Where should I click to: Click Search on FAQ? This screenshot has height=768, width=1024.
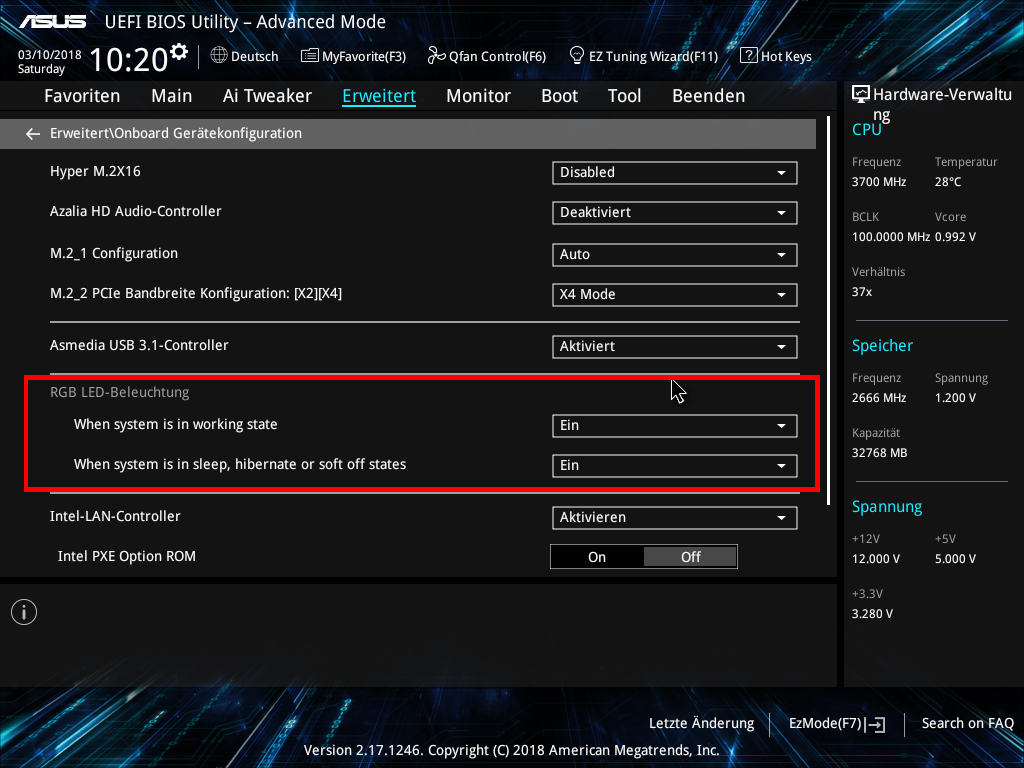coord(967,724)
